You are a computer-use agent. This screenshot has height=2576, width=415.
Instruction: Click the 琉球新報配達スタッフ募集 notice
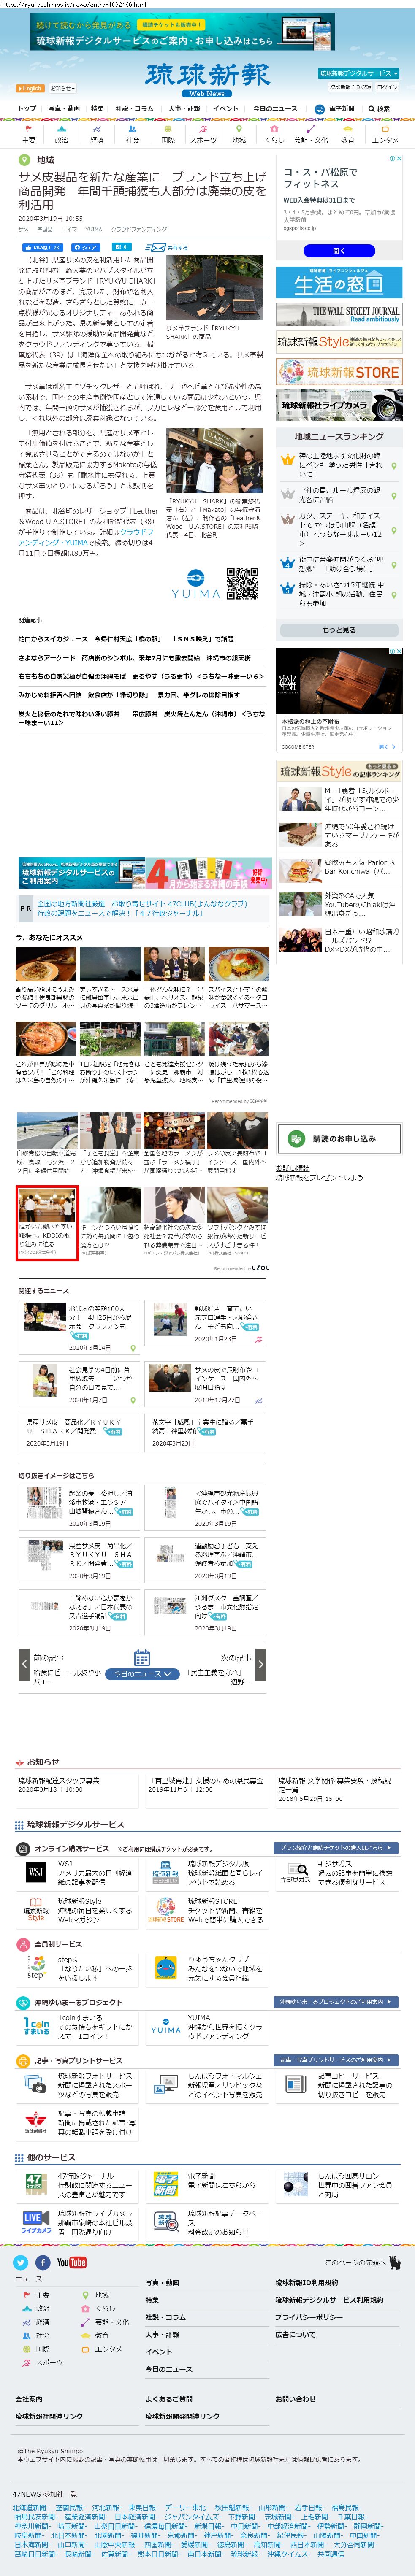[x=59, y=1780]
